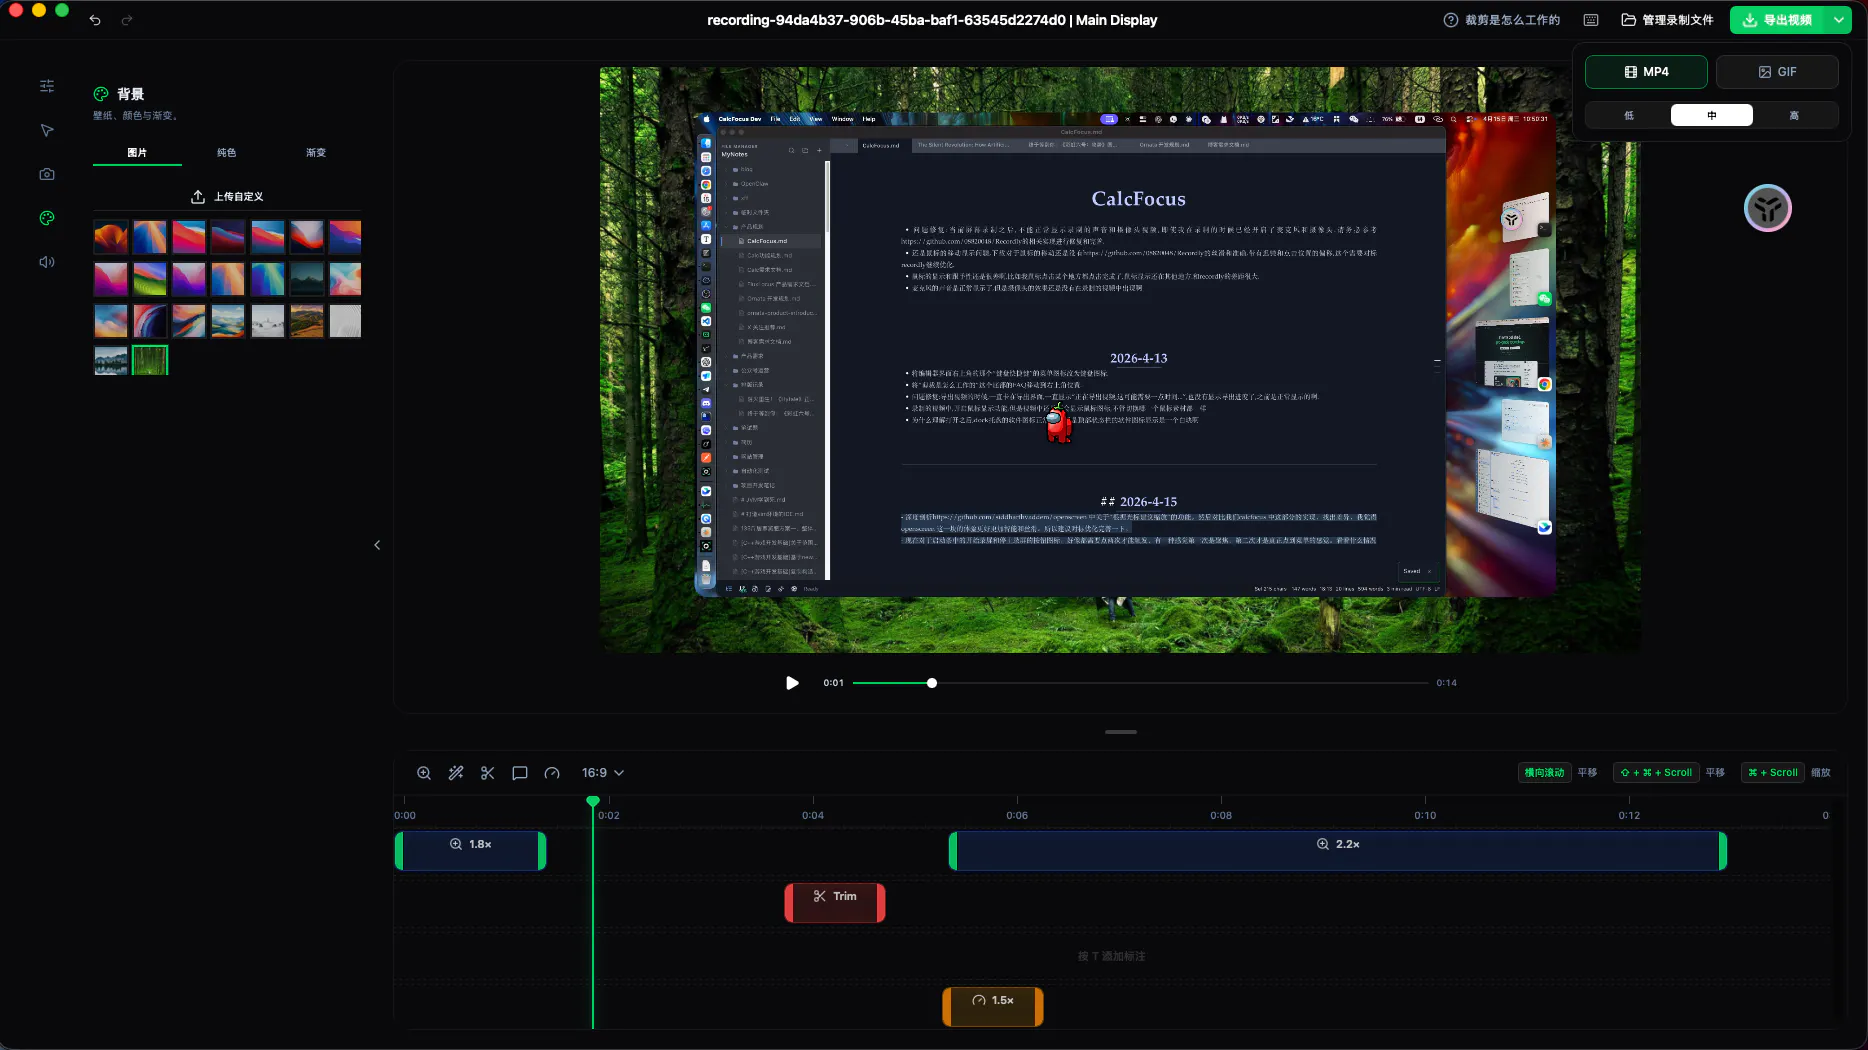
Task: Open the camera settings panel
Action: 47,174
